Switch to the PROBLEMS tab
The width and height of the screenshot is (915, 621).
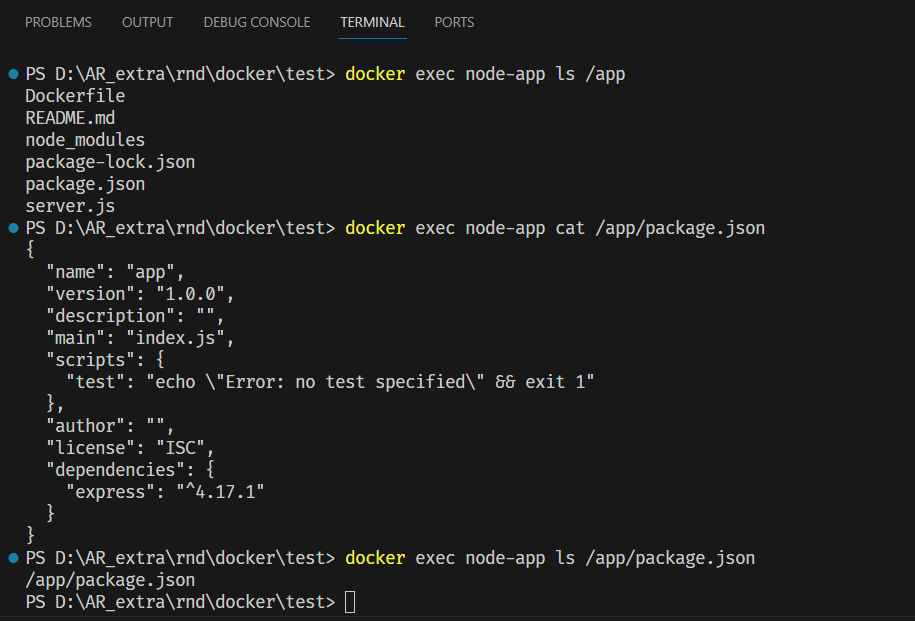coord(58,22)
